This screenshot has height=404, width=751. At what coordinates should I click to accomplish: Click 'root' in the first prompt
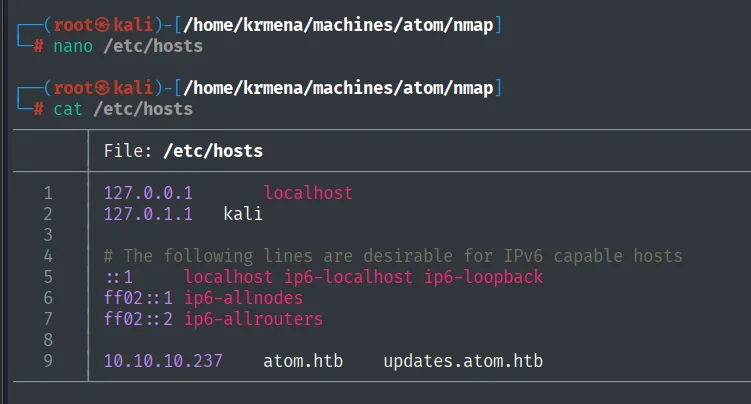(73, 24)
